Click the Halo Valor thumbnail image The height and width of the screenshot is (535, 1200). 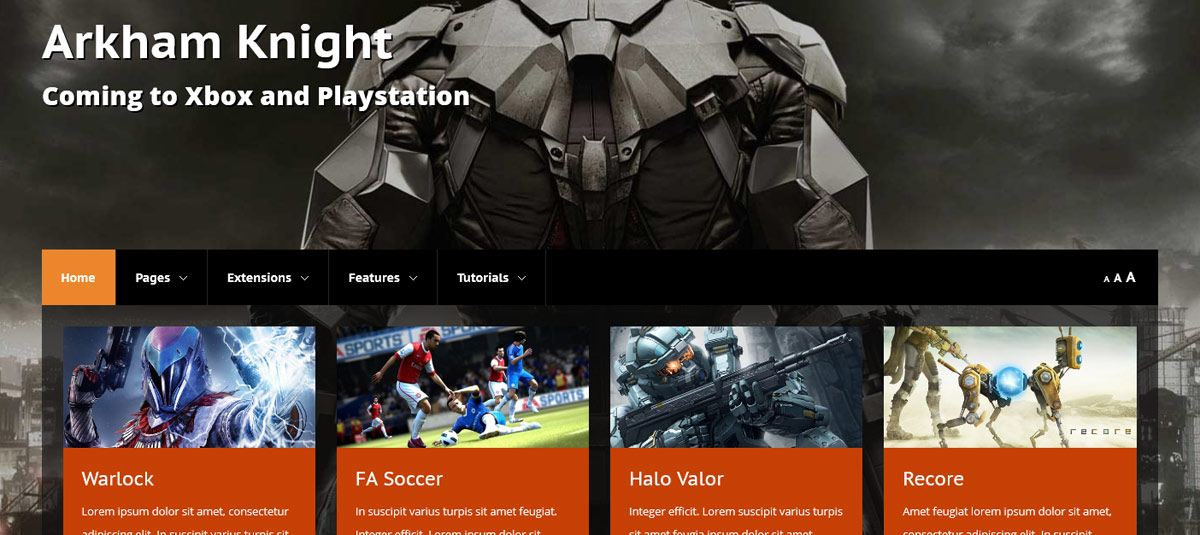pyautogui.click(x=736, y=387)
